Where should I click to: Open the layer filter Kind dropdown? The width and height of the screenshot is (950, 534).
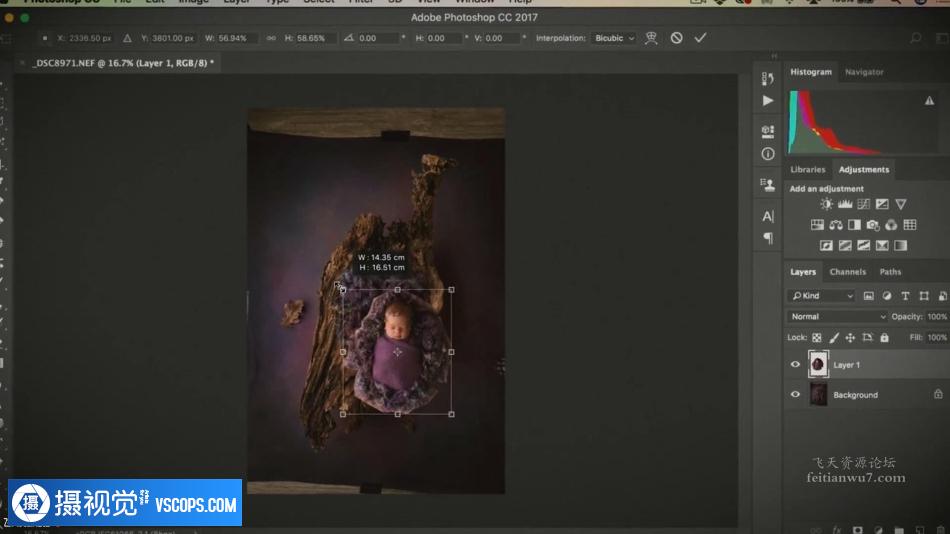[823, 296]
